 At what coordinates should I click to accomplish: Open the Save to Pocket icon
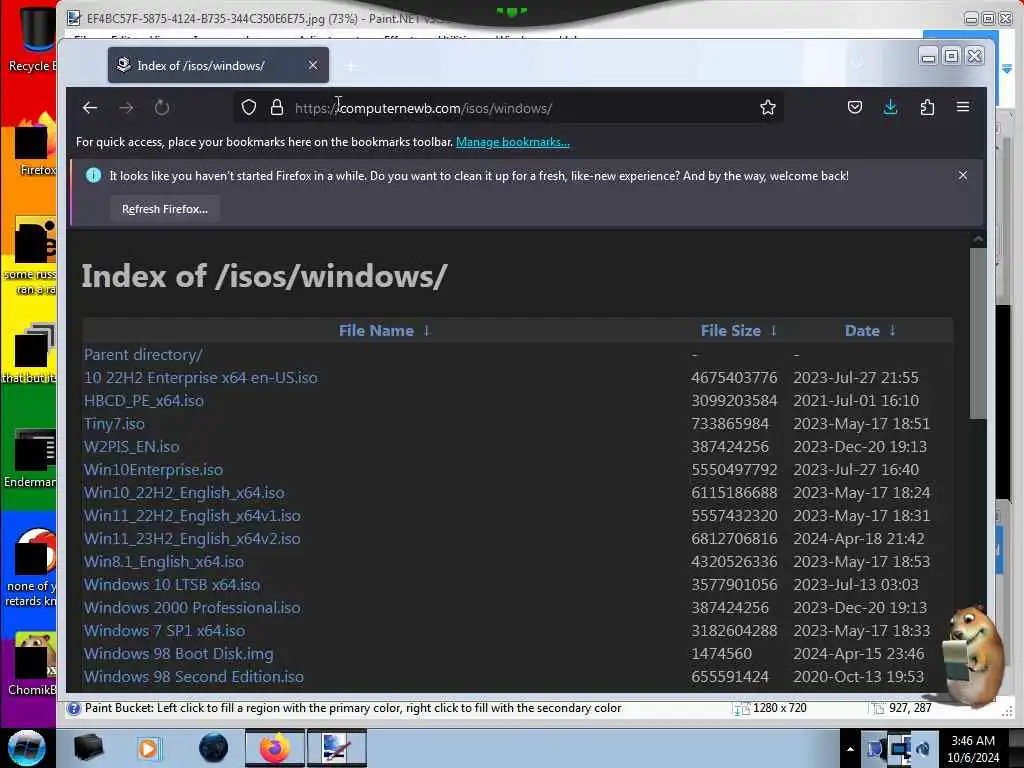[855, 107]
